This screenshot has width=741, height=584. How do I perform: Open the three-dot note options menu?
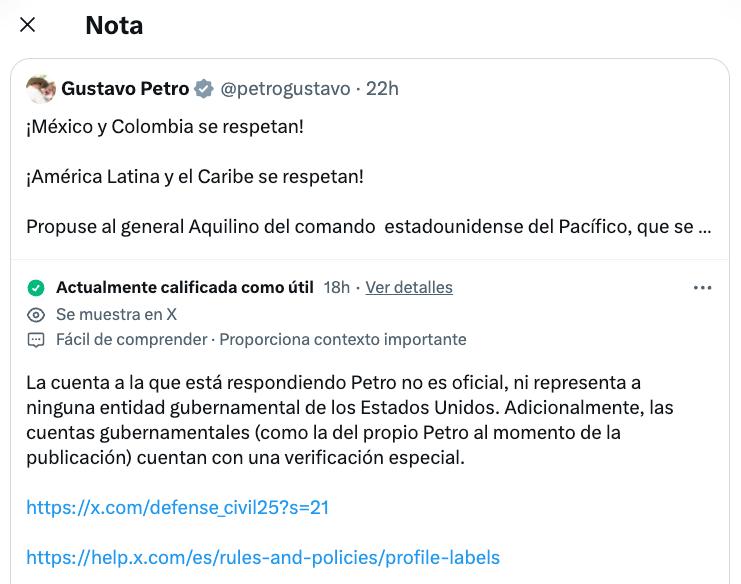tap(702, 288)
